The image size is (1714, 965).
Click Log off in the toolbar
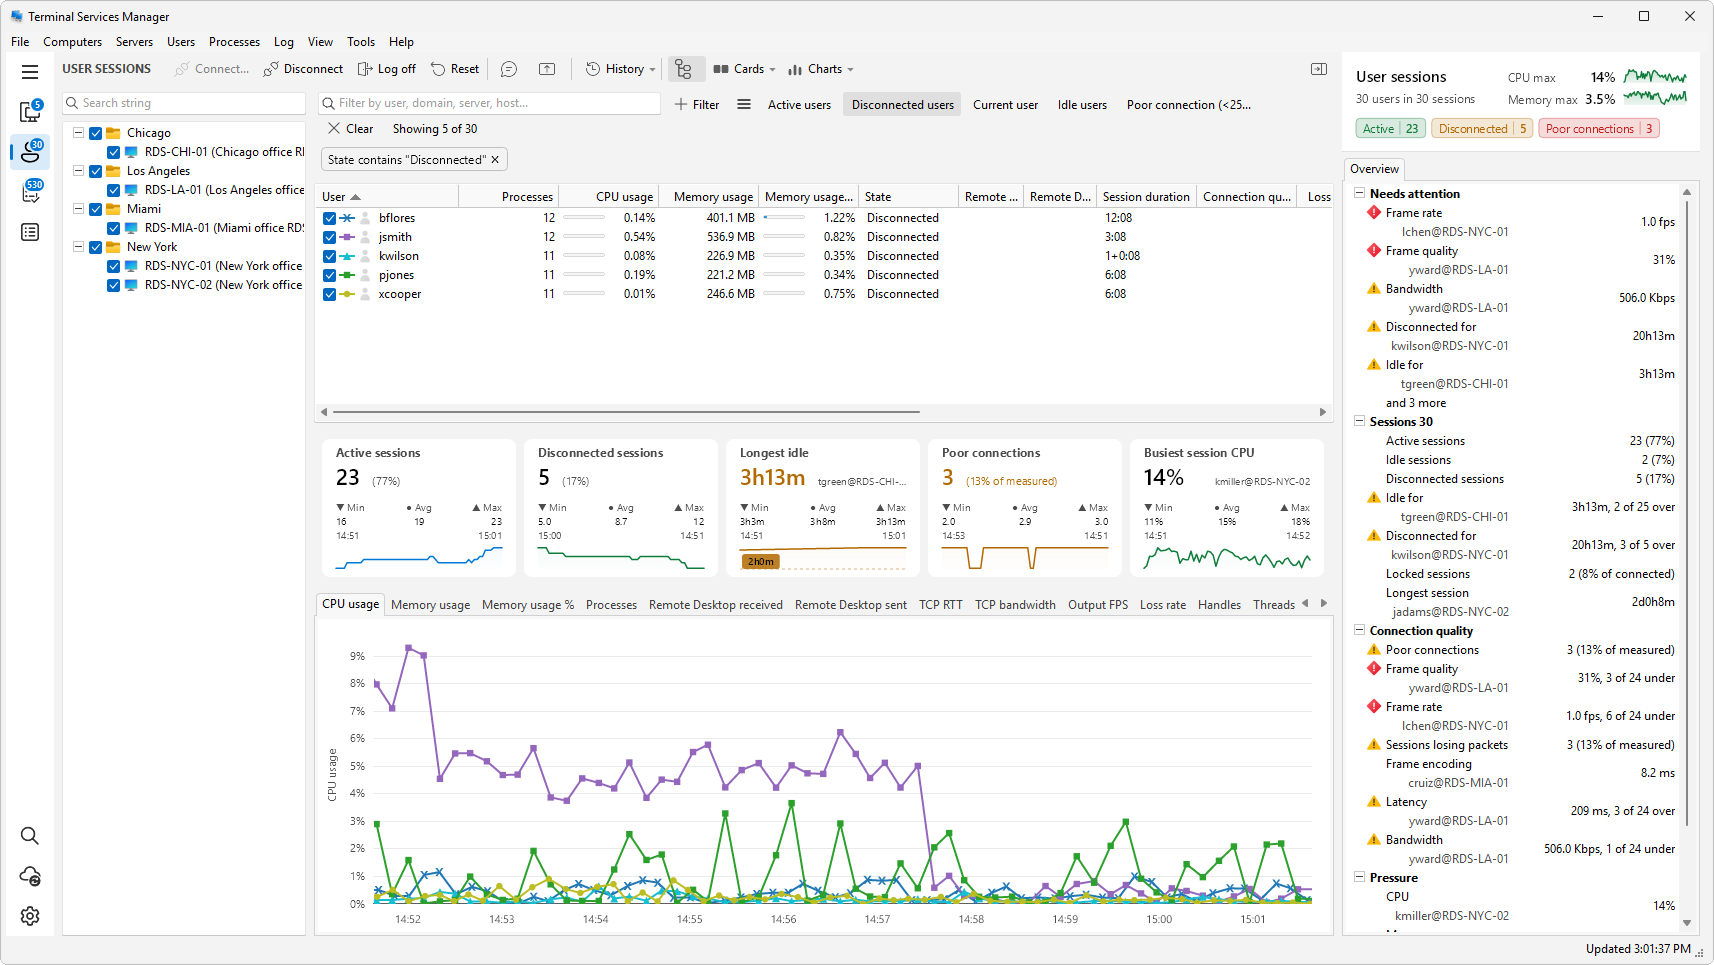point(386,69)
